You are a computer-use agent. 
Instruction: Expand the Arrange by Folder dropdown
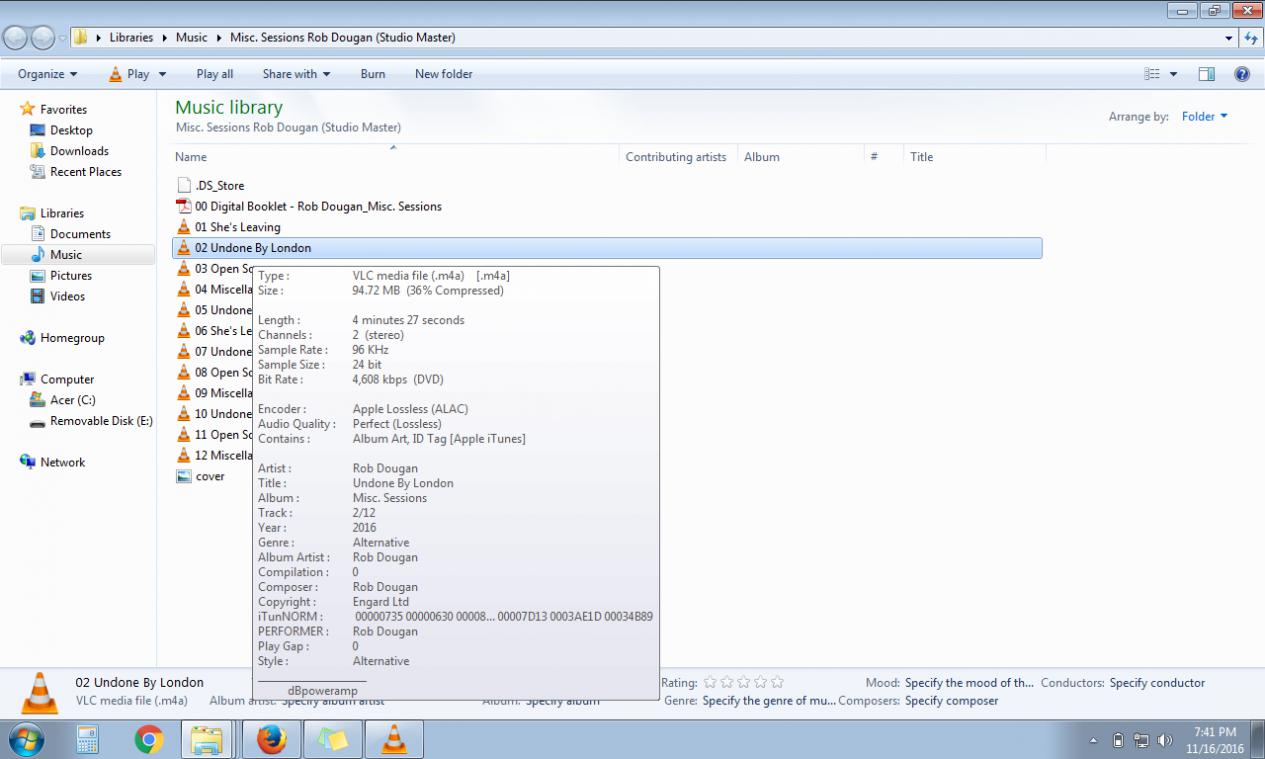pos(1204,117)
